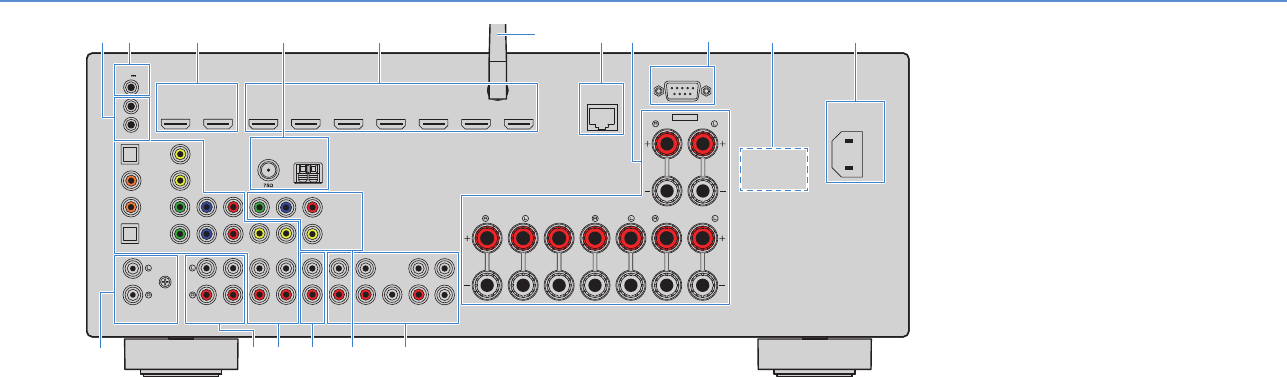1287x377 pixels.
Task: Click the single jack at top-left corner
Action: tap(131, 86)
